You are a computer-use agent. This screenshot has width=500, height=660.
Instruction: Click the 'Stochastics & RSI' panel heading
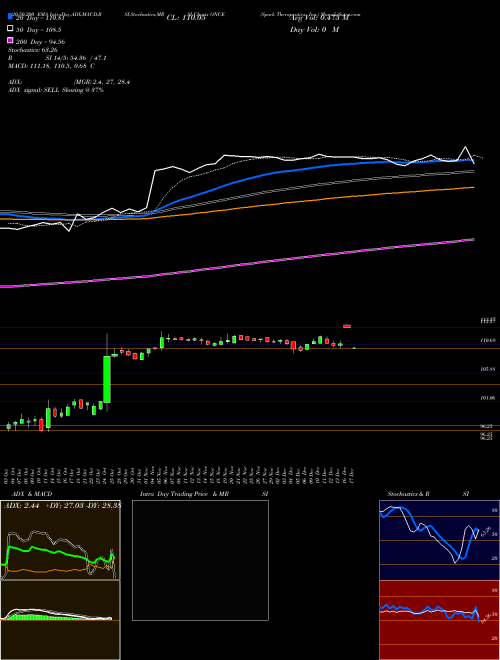point(428,494)
